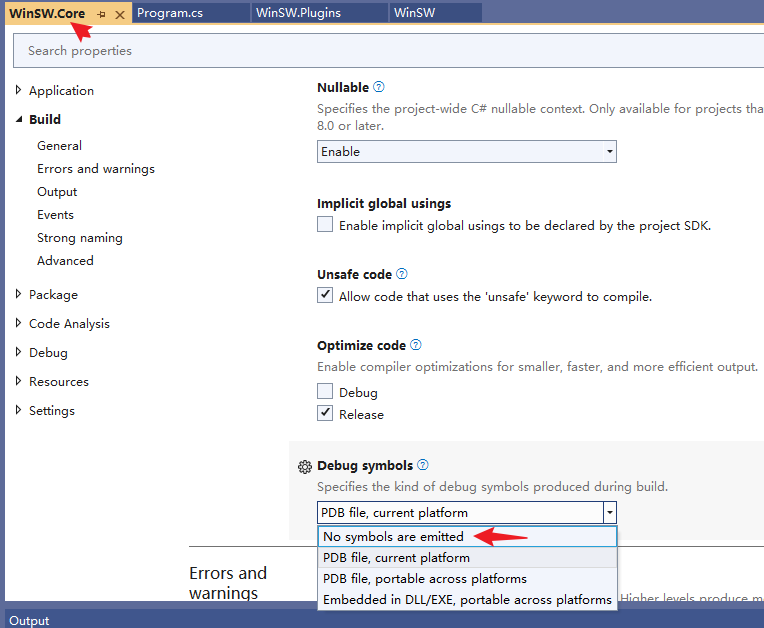Open Build Advanced settings
This screenshot has height=628, width=764.
coord(65,261)
